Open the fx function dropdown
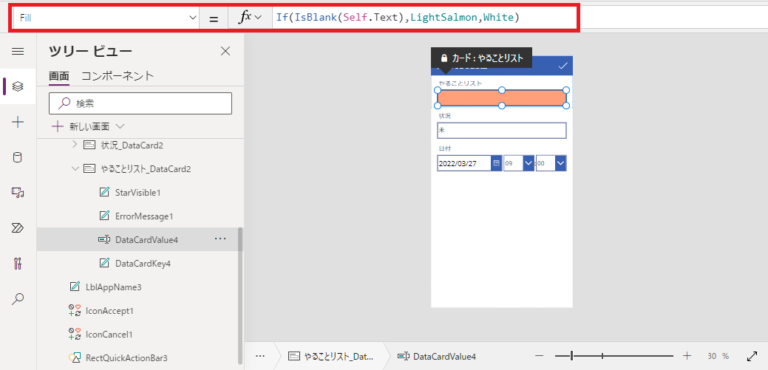This screenshot has height=370, width=768. [x=250, y=17]
